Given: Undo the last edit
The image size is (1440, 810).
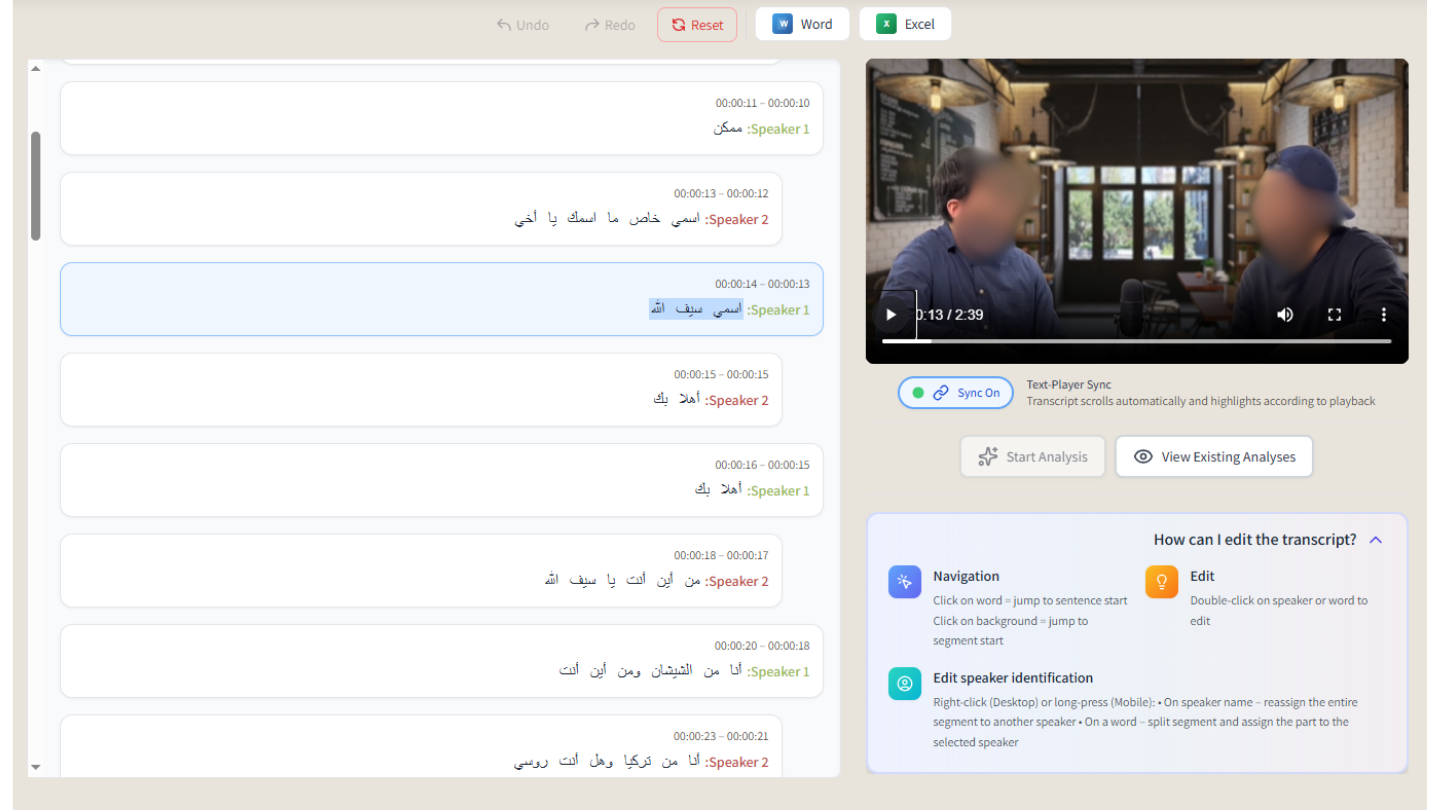Looking at the screenshot, I should 523,25.
